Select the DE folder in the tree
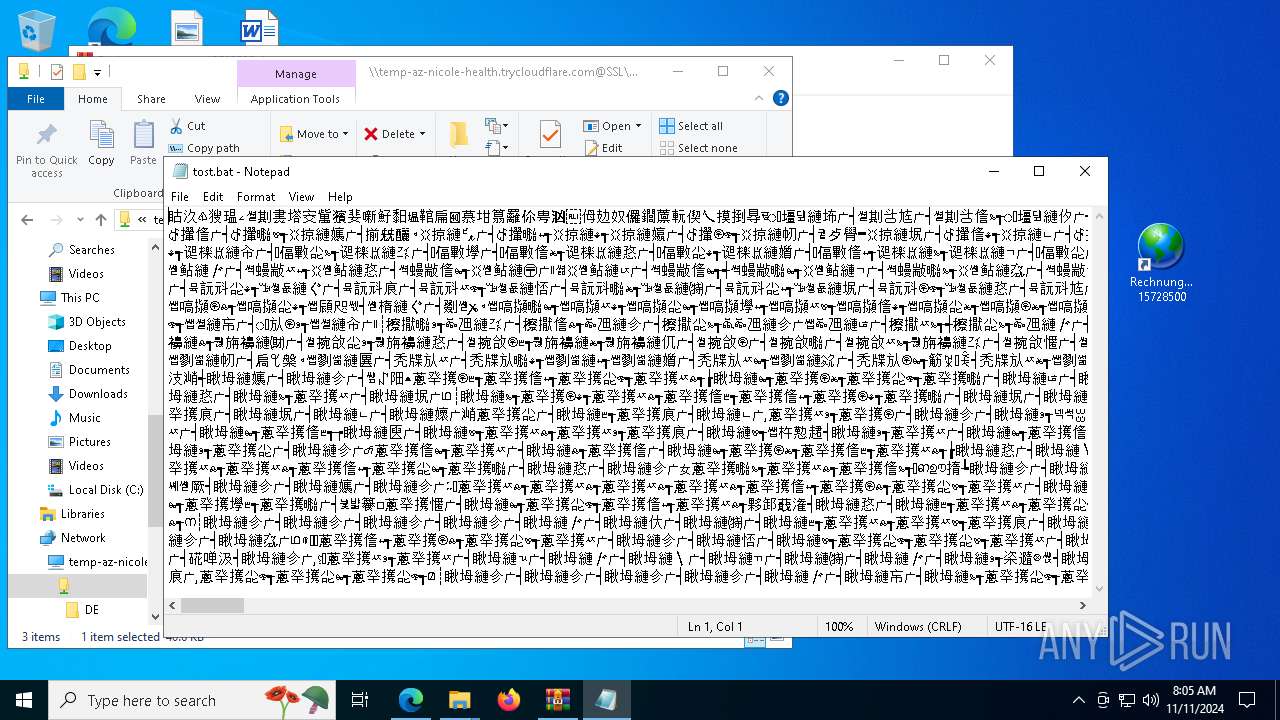This screenshot has width=1280, height=720. 91,610
